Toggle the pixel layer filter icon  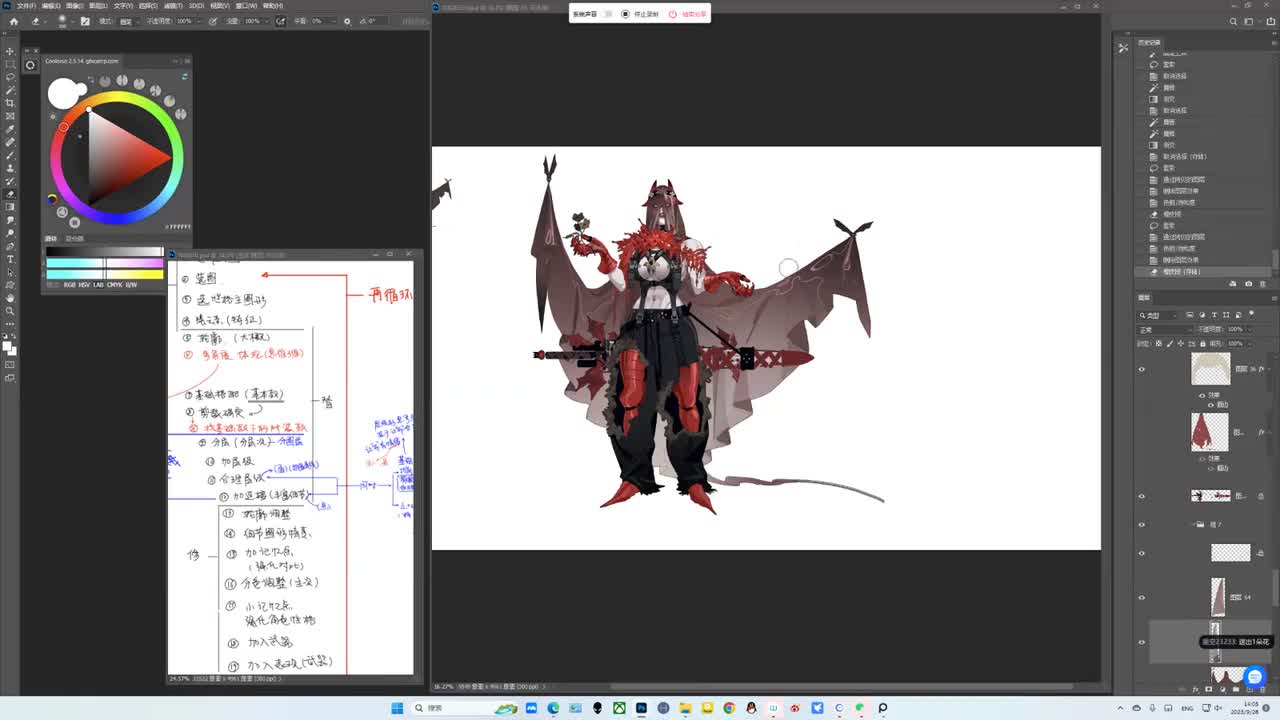point(1190,314)
